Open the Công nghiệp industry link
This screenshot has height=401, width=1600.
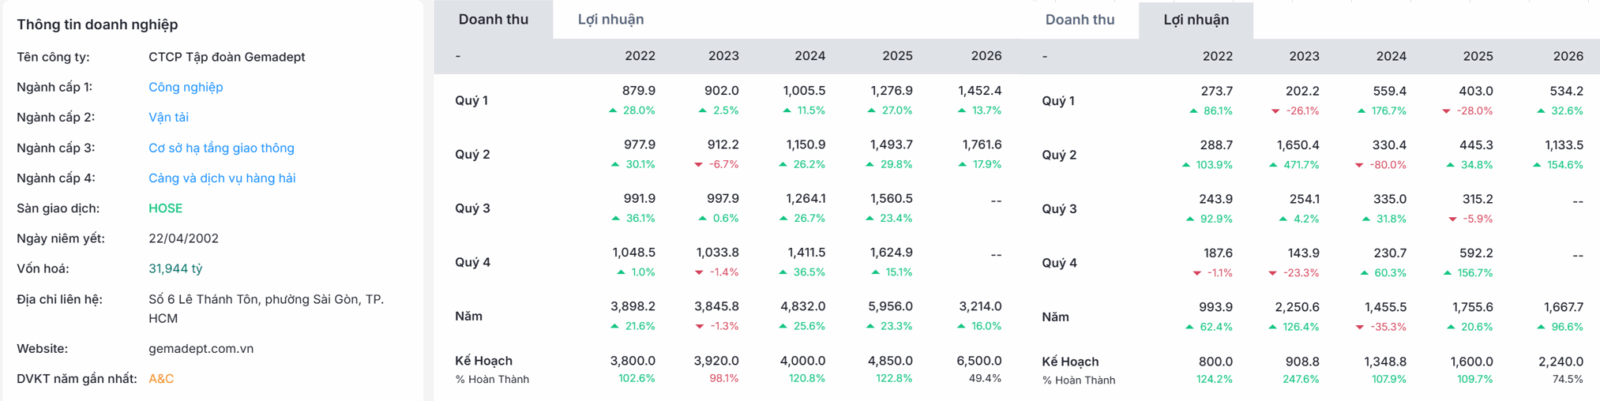pyautogui.click(x=186, y=87)
